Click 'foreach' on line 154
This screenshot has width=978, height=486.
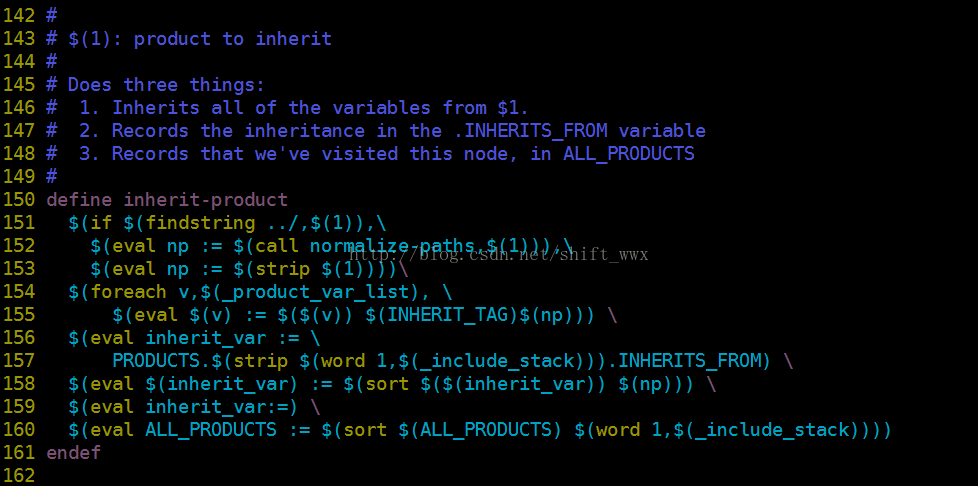[x=128, y=292]
